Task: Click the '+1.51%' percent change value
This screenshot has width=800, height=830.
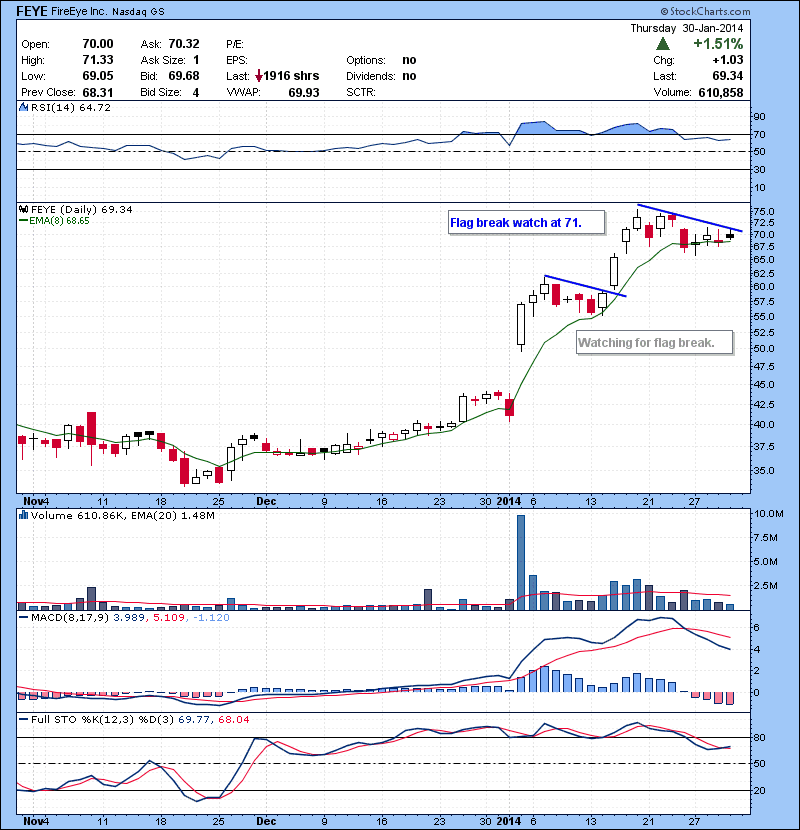Action: click(718, 43)
